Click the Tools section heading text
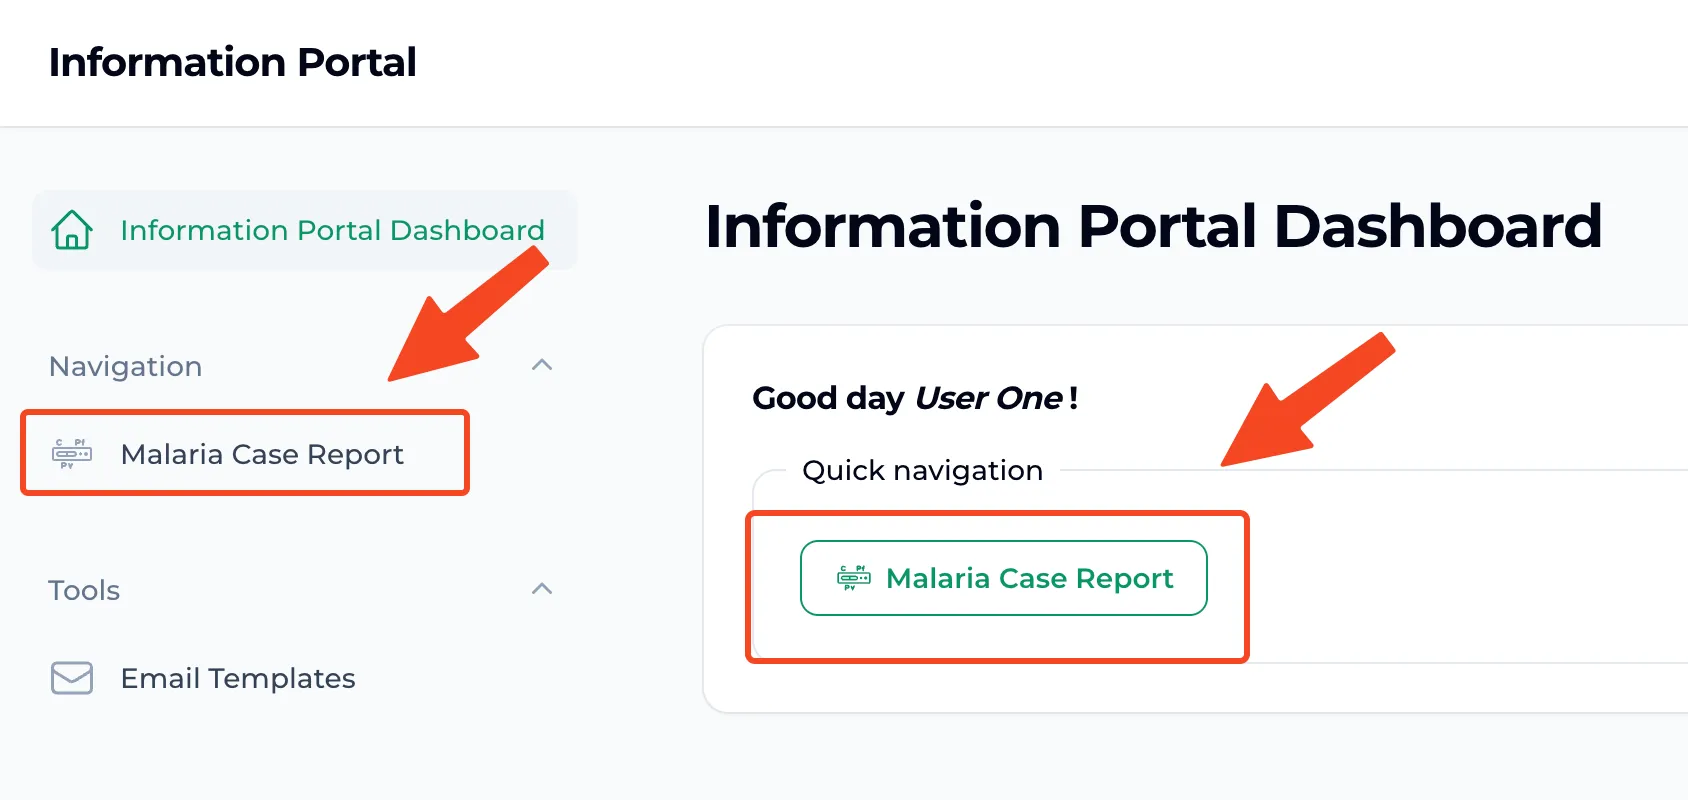Viewport: 1688px width, 800px height. 84,590
